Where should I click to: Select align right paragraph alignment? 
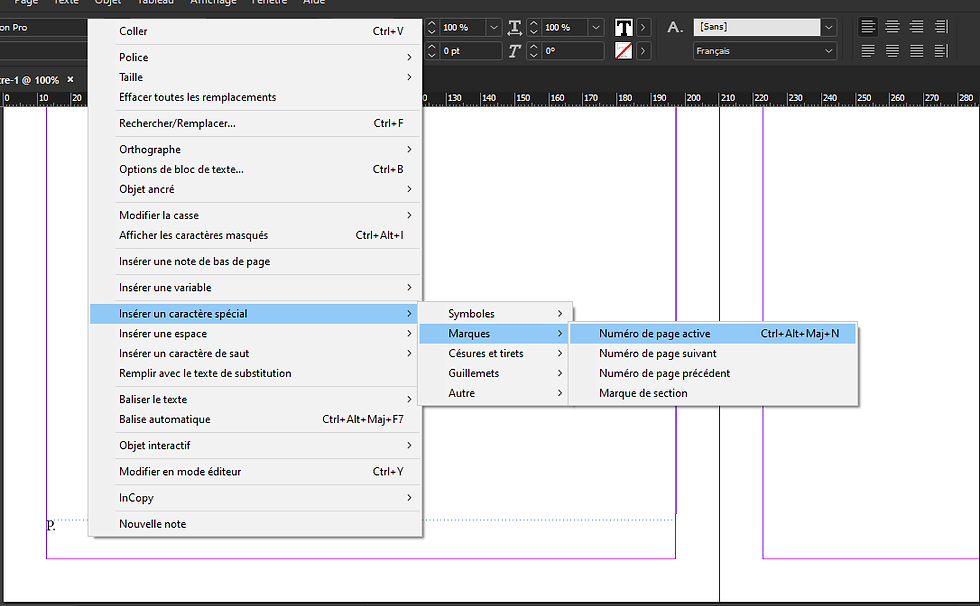pyautogui.click(x=916, y=27)
